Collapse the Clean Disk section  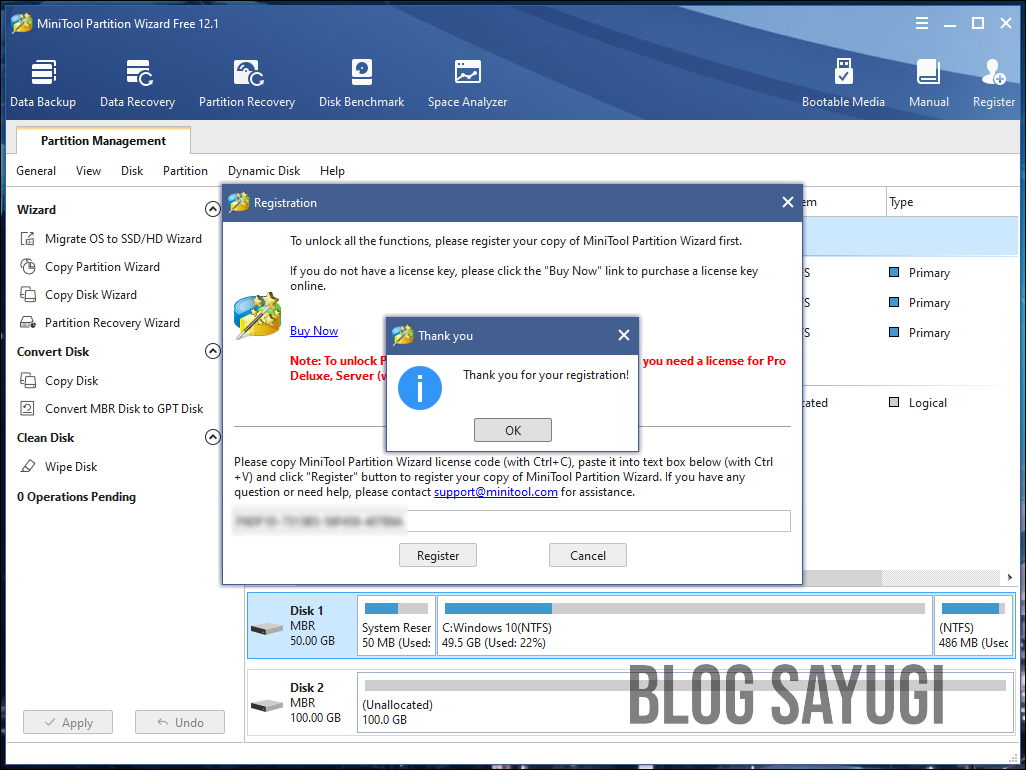coord(212,437)
